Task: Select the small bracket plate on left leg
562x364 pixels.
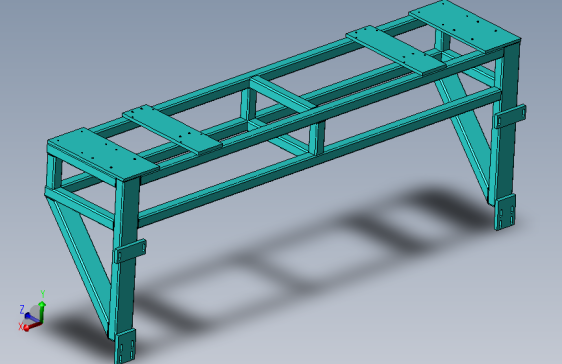Action: pyautogui.click(x=130, y=251)
